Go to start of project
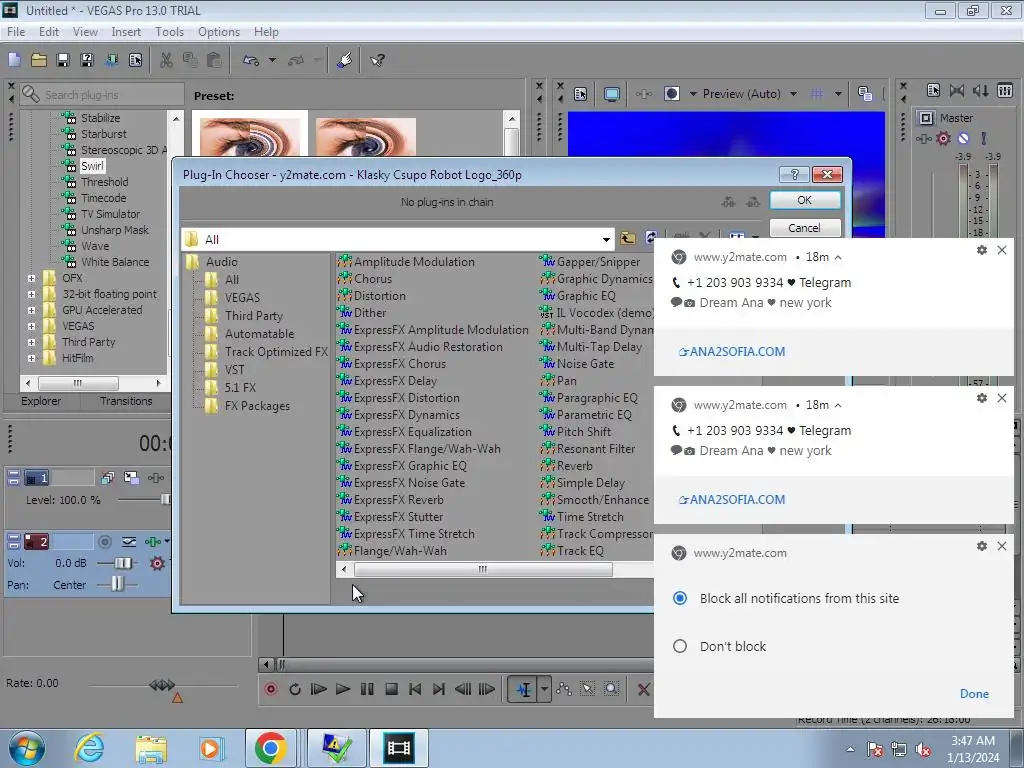This screenshot has width=1024, height=768. (x=415, y=689)
